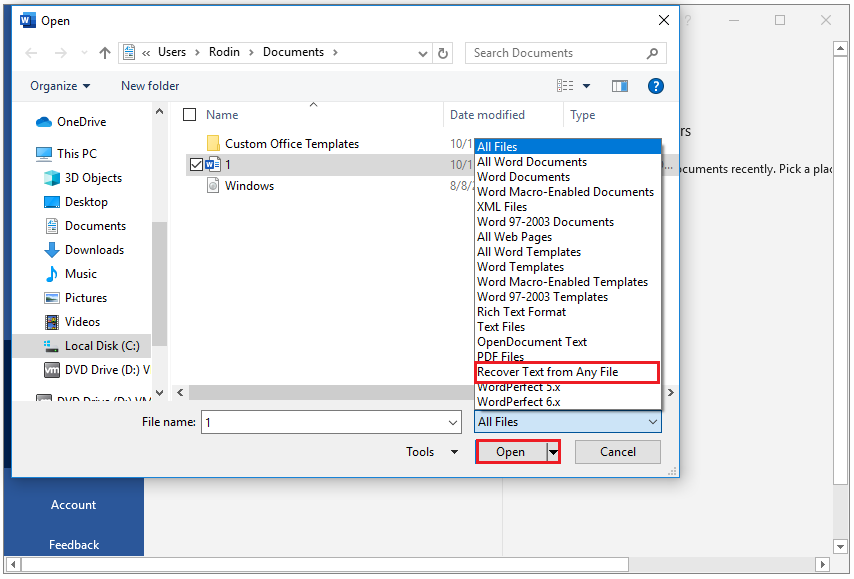Select the Custom Office Templates folder
This screenshot has height=579, width=854.
coord(292,144)
